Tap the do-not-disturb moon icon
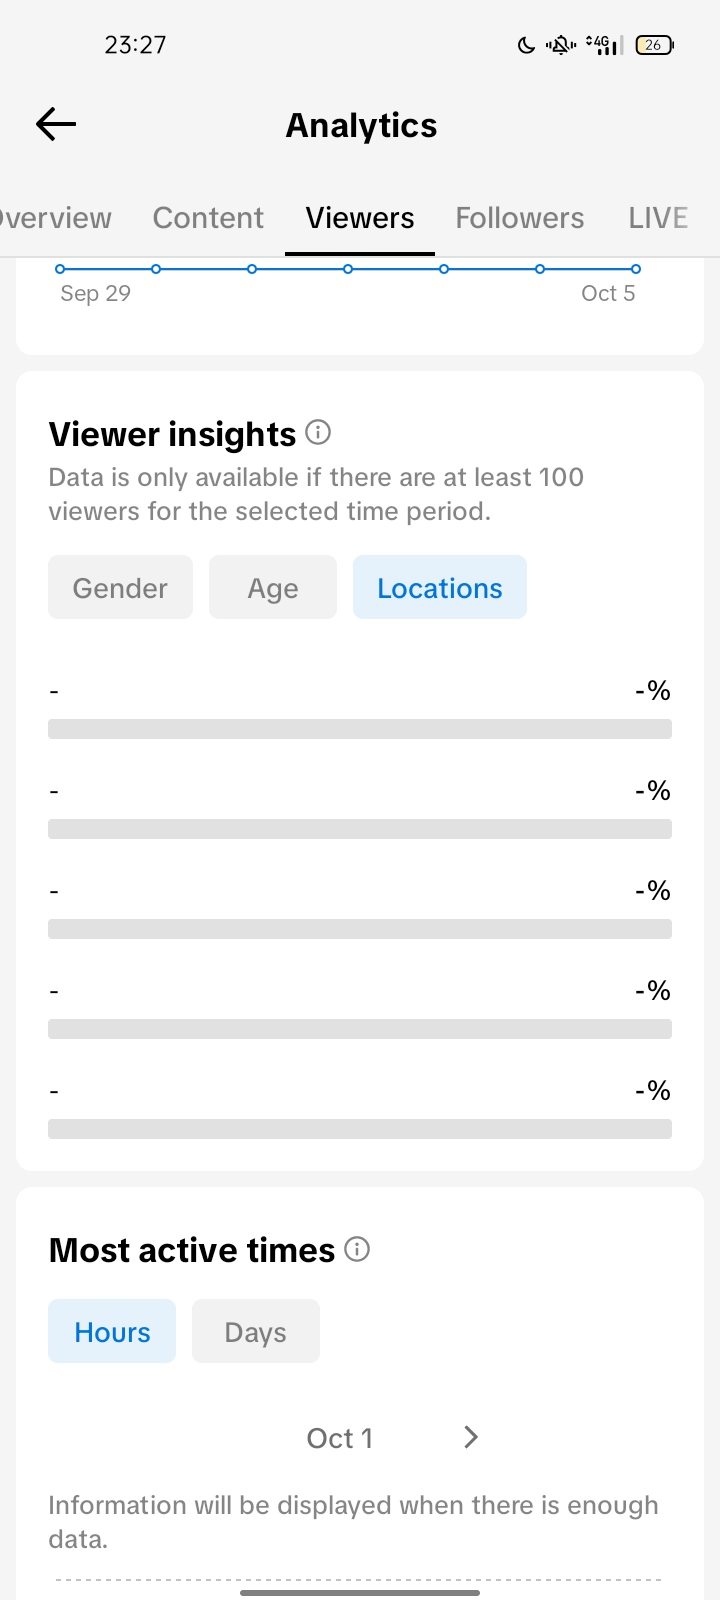 526,44
